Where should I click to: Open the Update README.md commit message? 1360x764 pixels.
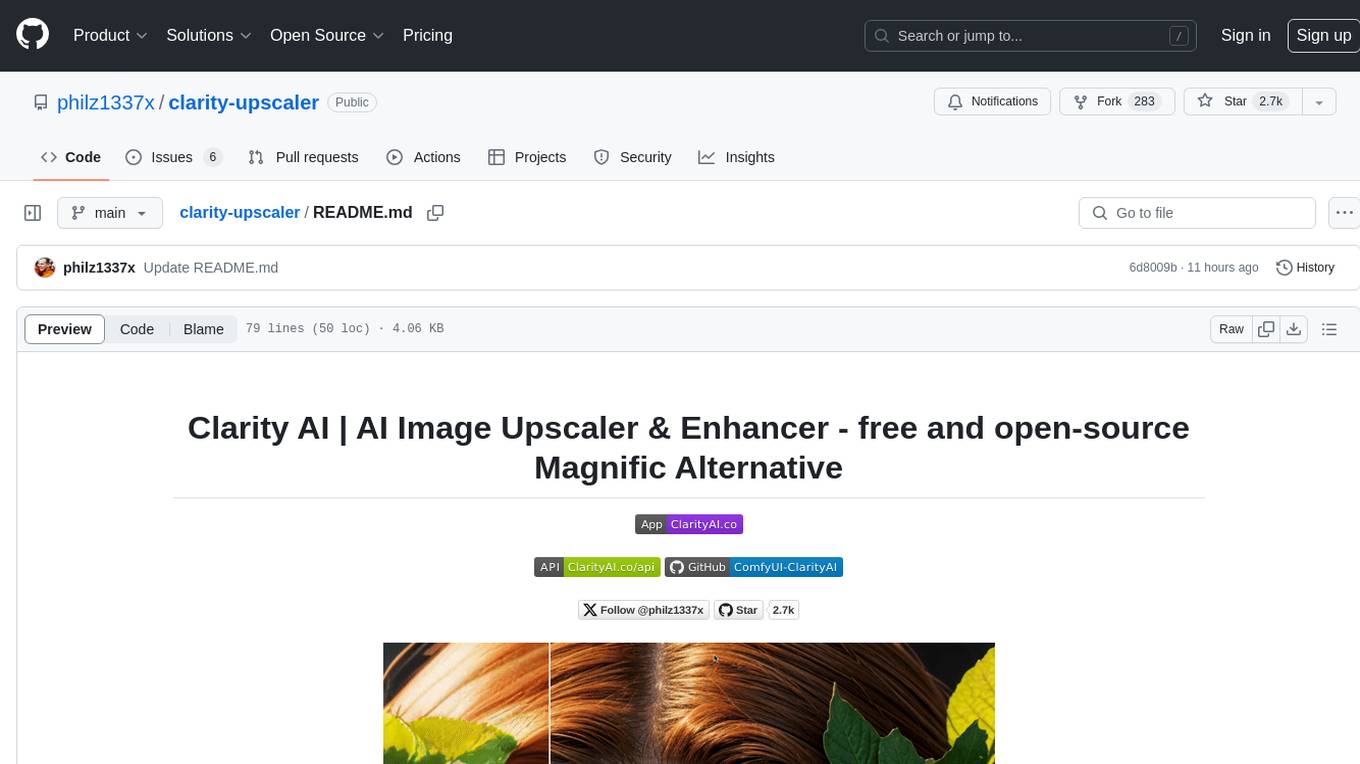pyautogui.click(x=211, y=267)
